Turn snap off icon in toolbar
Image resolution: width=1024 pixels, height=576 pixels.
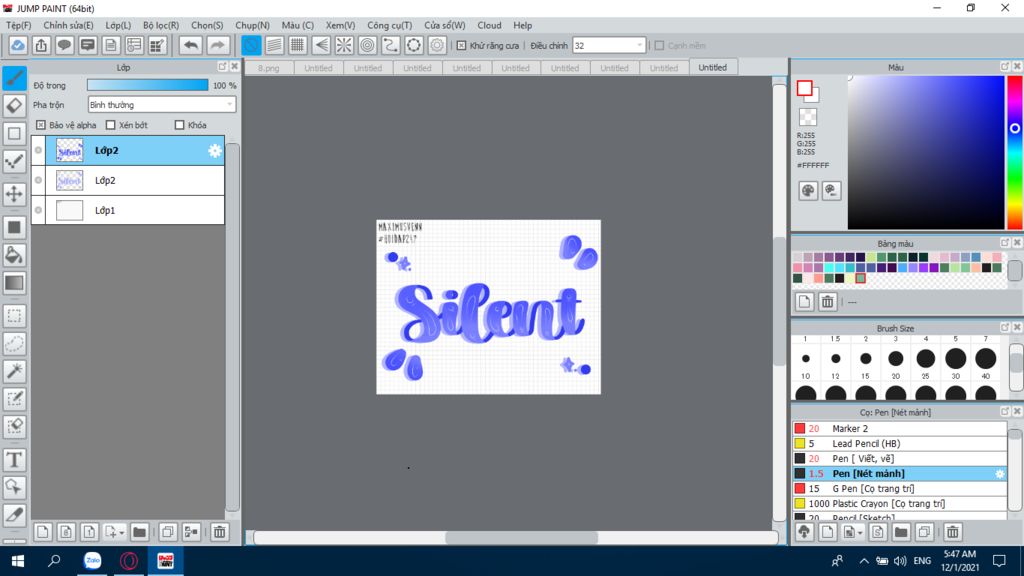(x=251, y=45)
